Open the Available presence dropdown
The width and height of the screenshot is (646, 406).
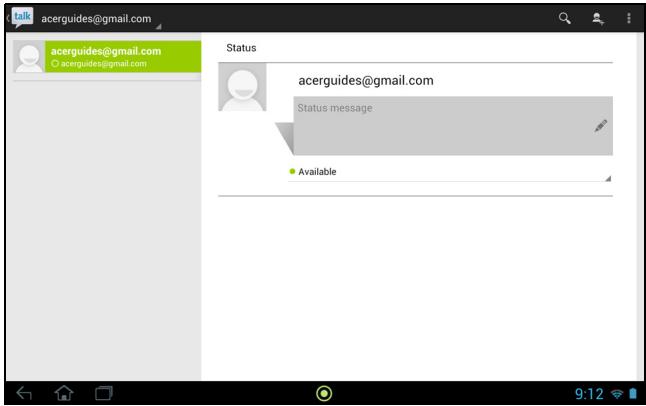pos(450,172)
